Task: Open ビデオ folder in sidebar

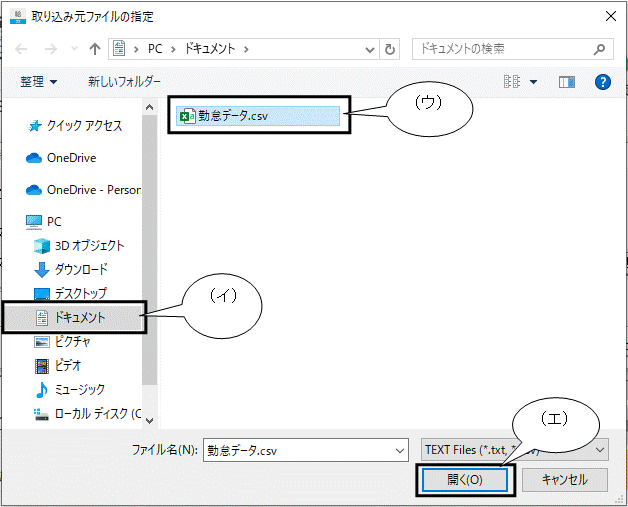Action: [58, 366]
